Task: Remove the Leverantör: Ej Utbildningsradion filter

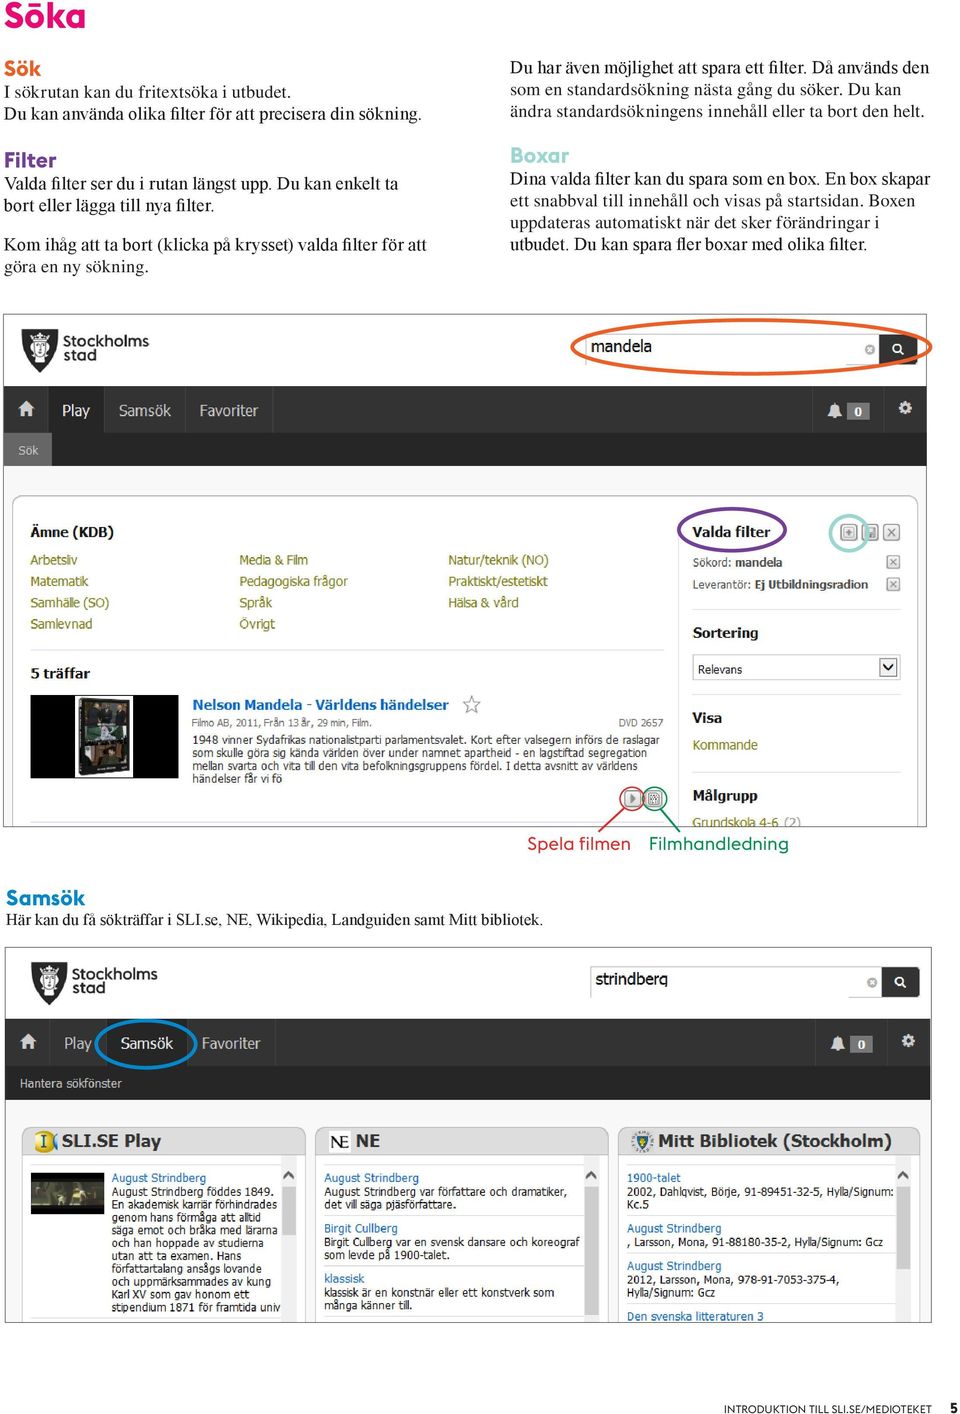Action: tap(893, 584)
